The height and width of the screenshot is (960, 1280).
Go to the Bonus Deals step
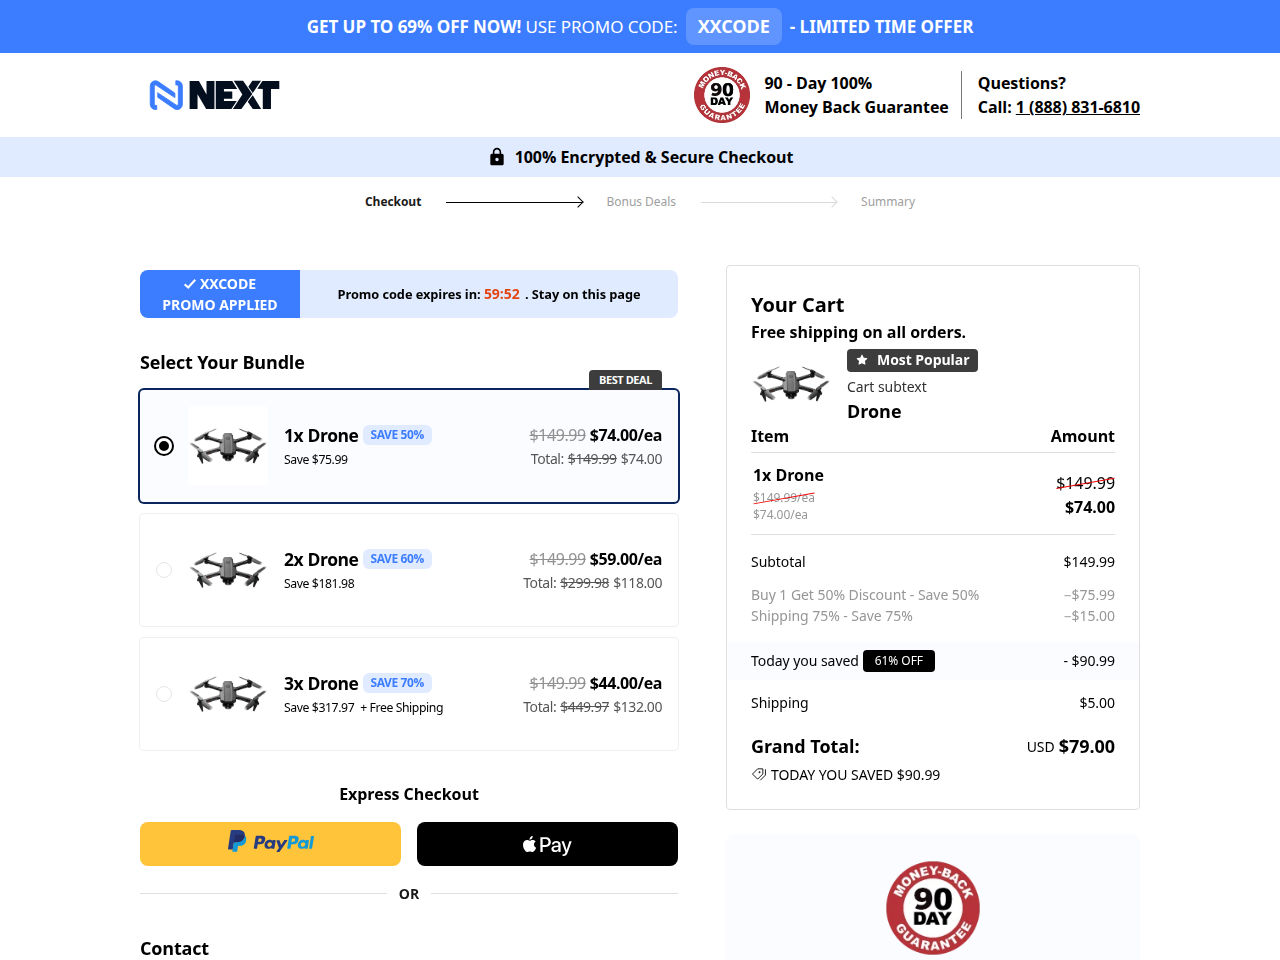tap(641, 202)
